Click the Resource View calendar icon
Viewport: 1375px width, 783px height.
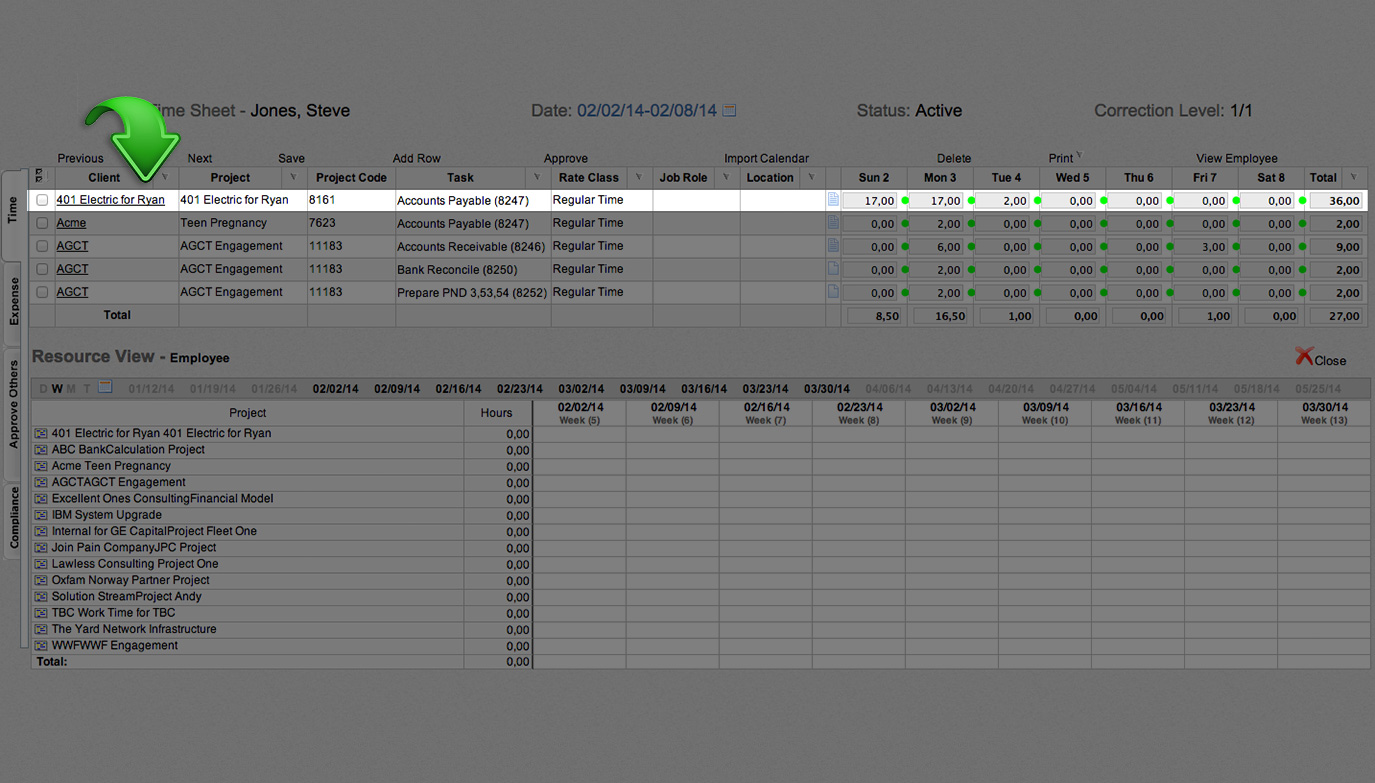tap(105, 388)
